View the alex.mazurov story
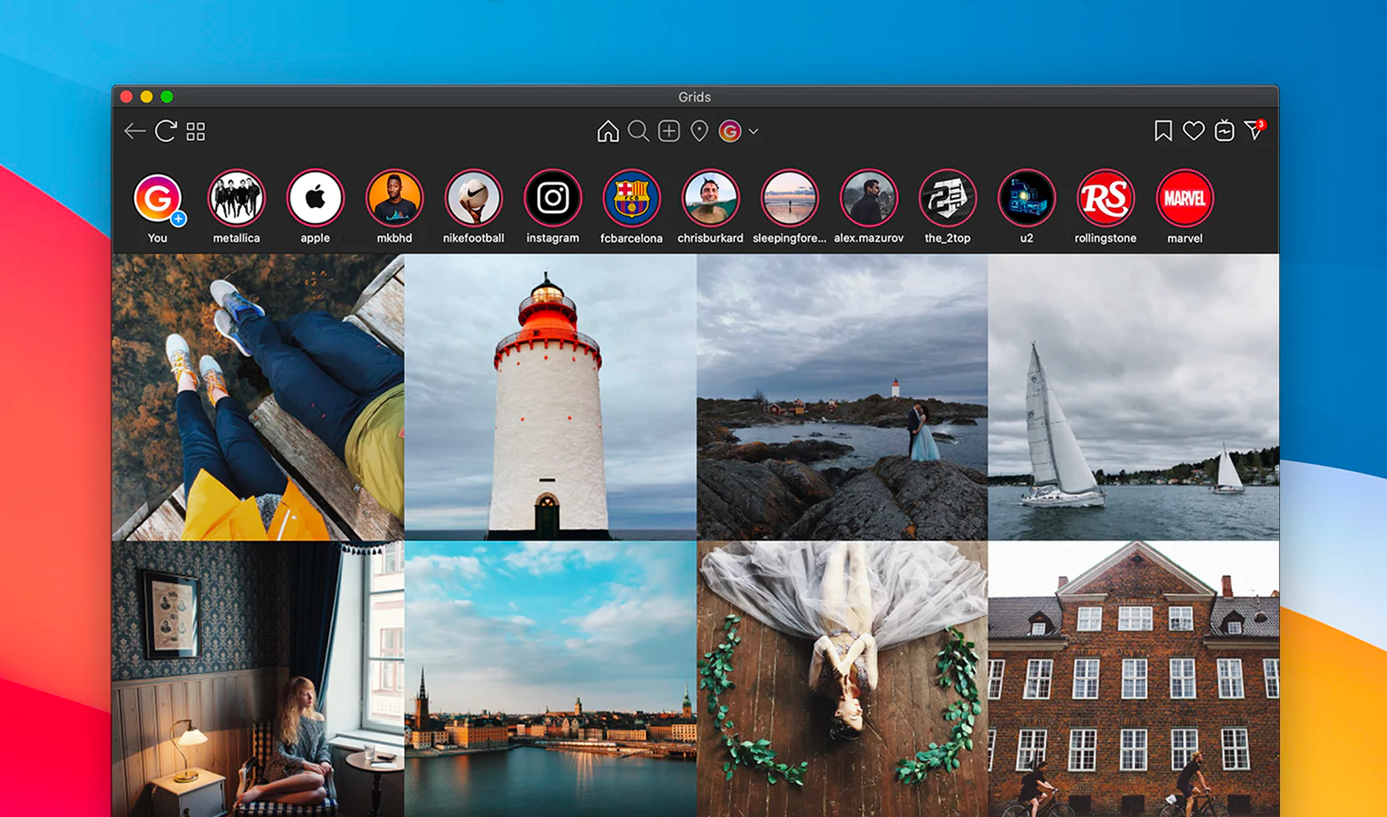1387x817 pixels. coord(869,198)
